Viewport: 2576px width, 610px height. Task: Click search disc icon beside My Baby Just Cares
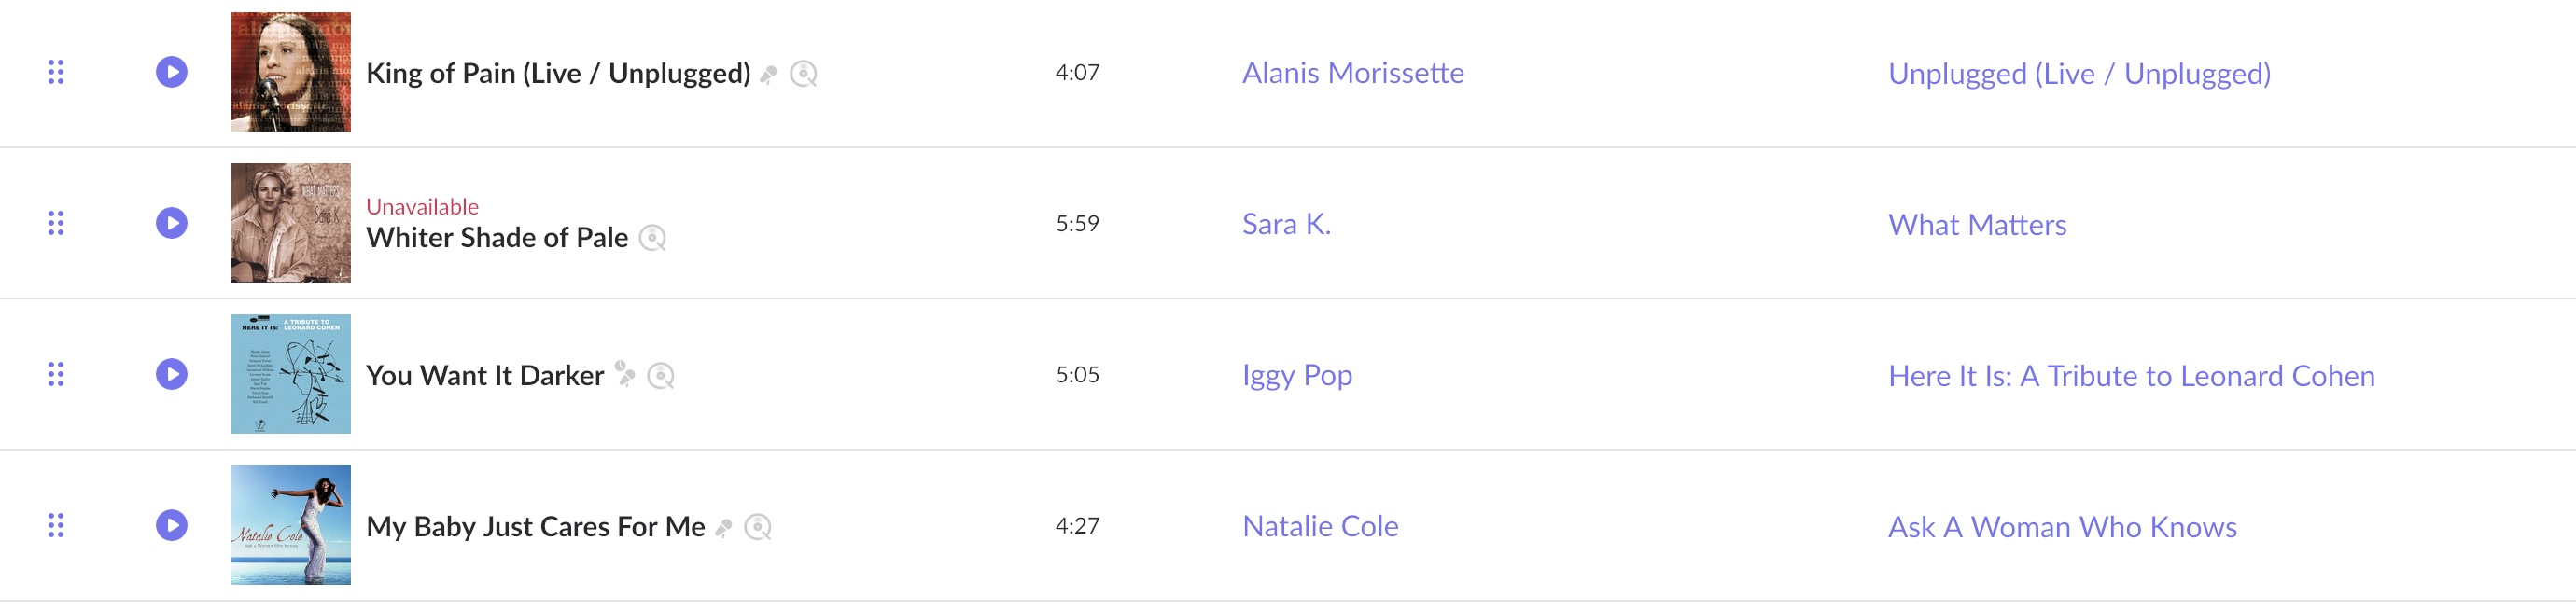click(x=759, y=527)
